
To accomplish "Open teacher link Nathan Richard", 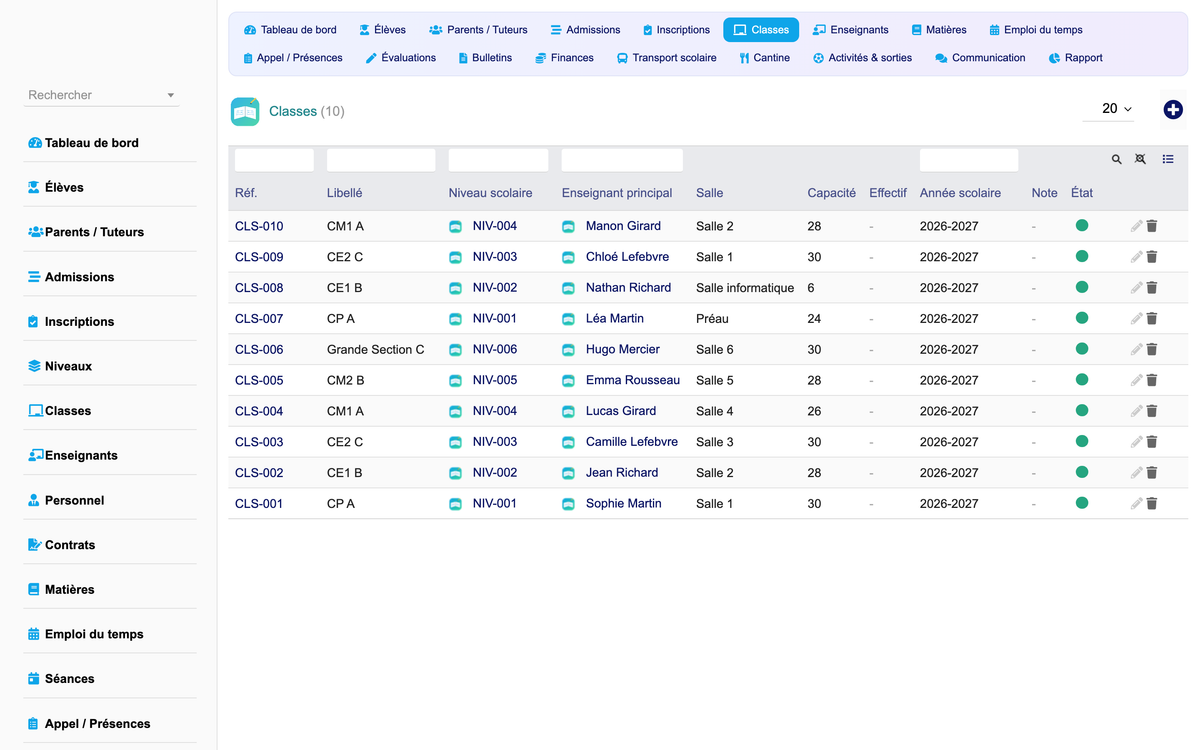I will point(628,288).
